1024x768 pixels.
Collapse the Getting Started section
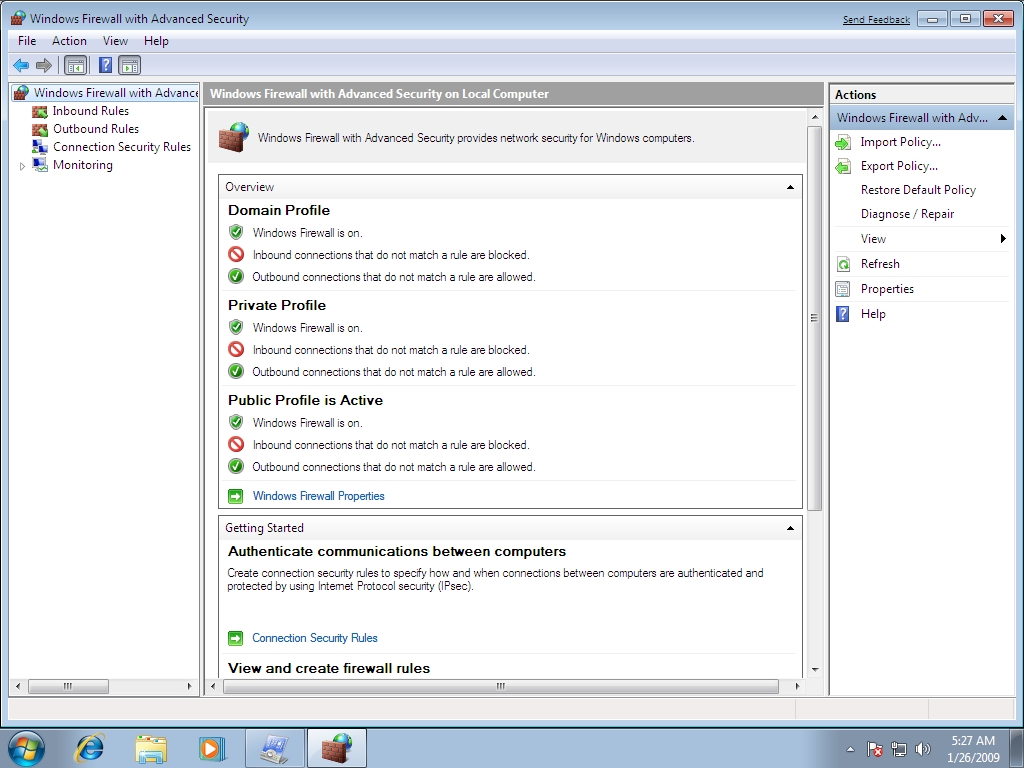click(790, 528)
